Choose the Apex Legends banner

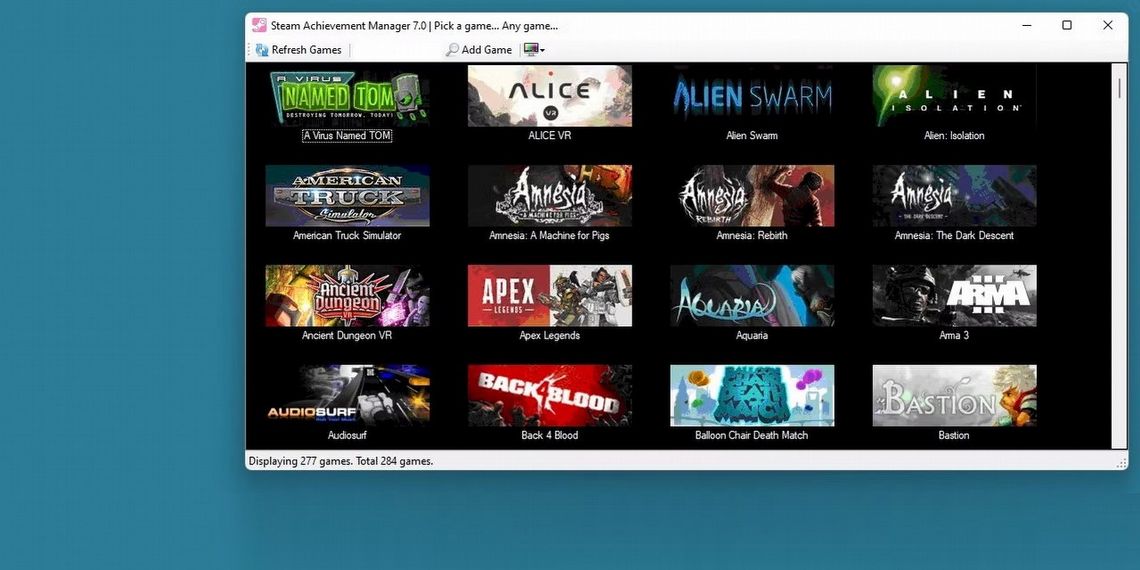(550, 296)
